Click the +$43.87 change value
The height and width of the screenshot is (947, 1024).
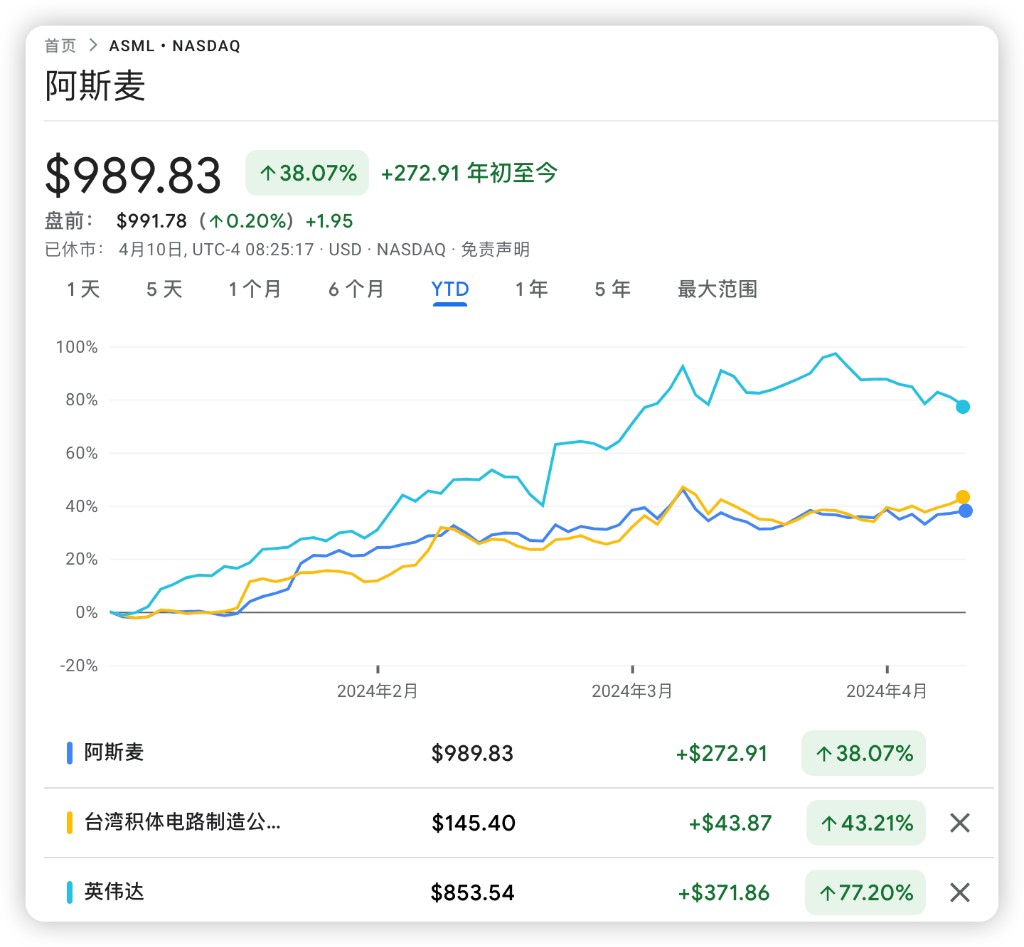coord(730,823)
